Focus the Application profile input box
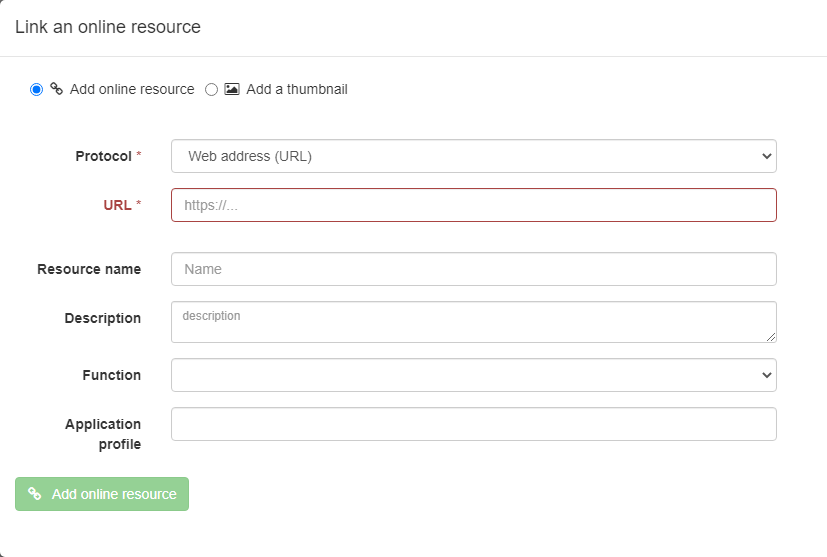 click(x=474, y=424)
